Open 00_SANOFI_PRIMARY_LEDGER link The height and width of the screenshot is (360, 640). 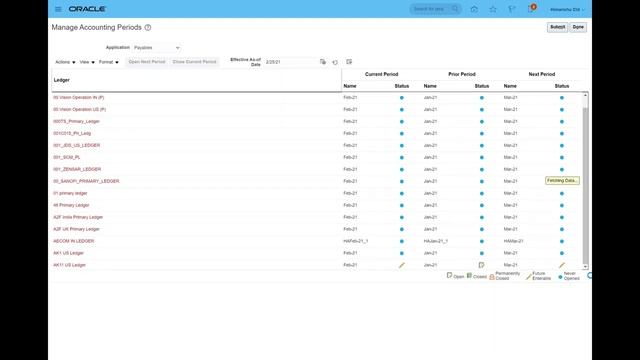[86, 181]
